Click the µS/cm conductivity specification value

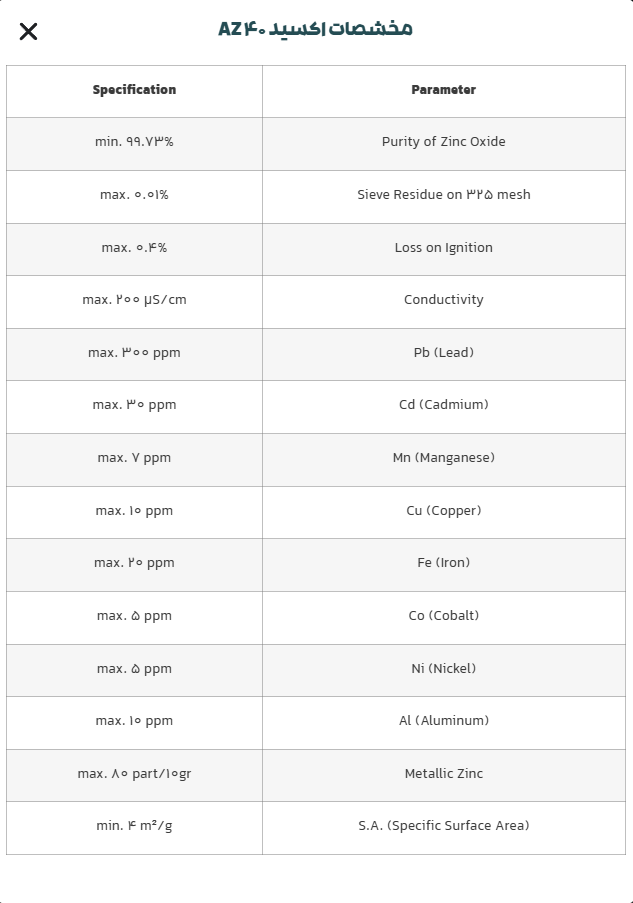134,300
